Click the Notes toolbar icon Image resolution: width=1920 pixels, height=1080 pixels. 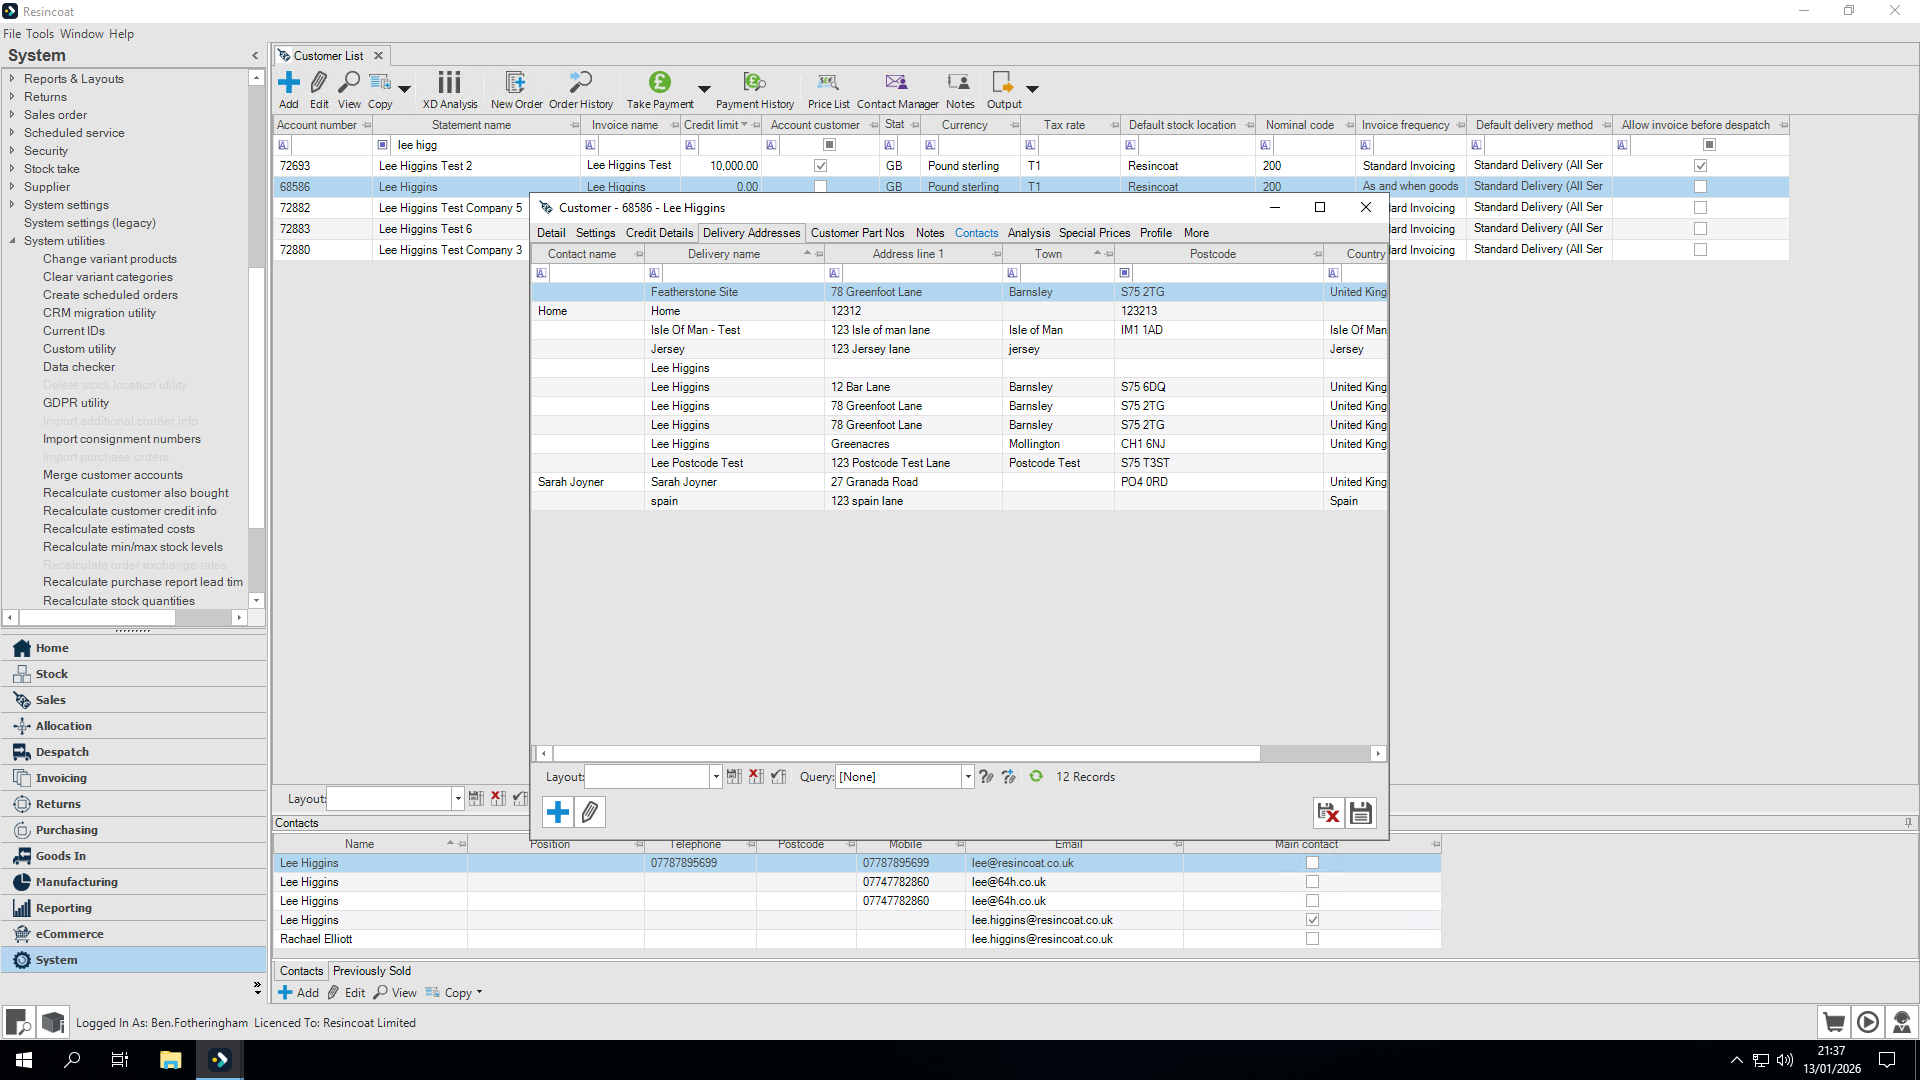pyautogui.click(x=959, y=89)
